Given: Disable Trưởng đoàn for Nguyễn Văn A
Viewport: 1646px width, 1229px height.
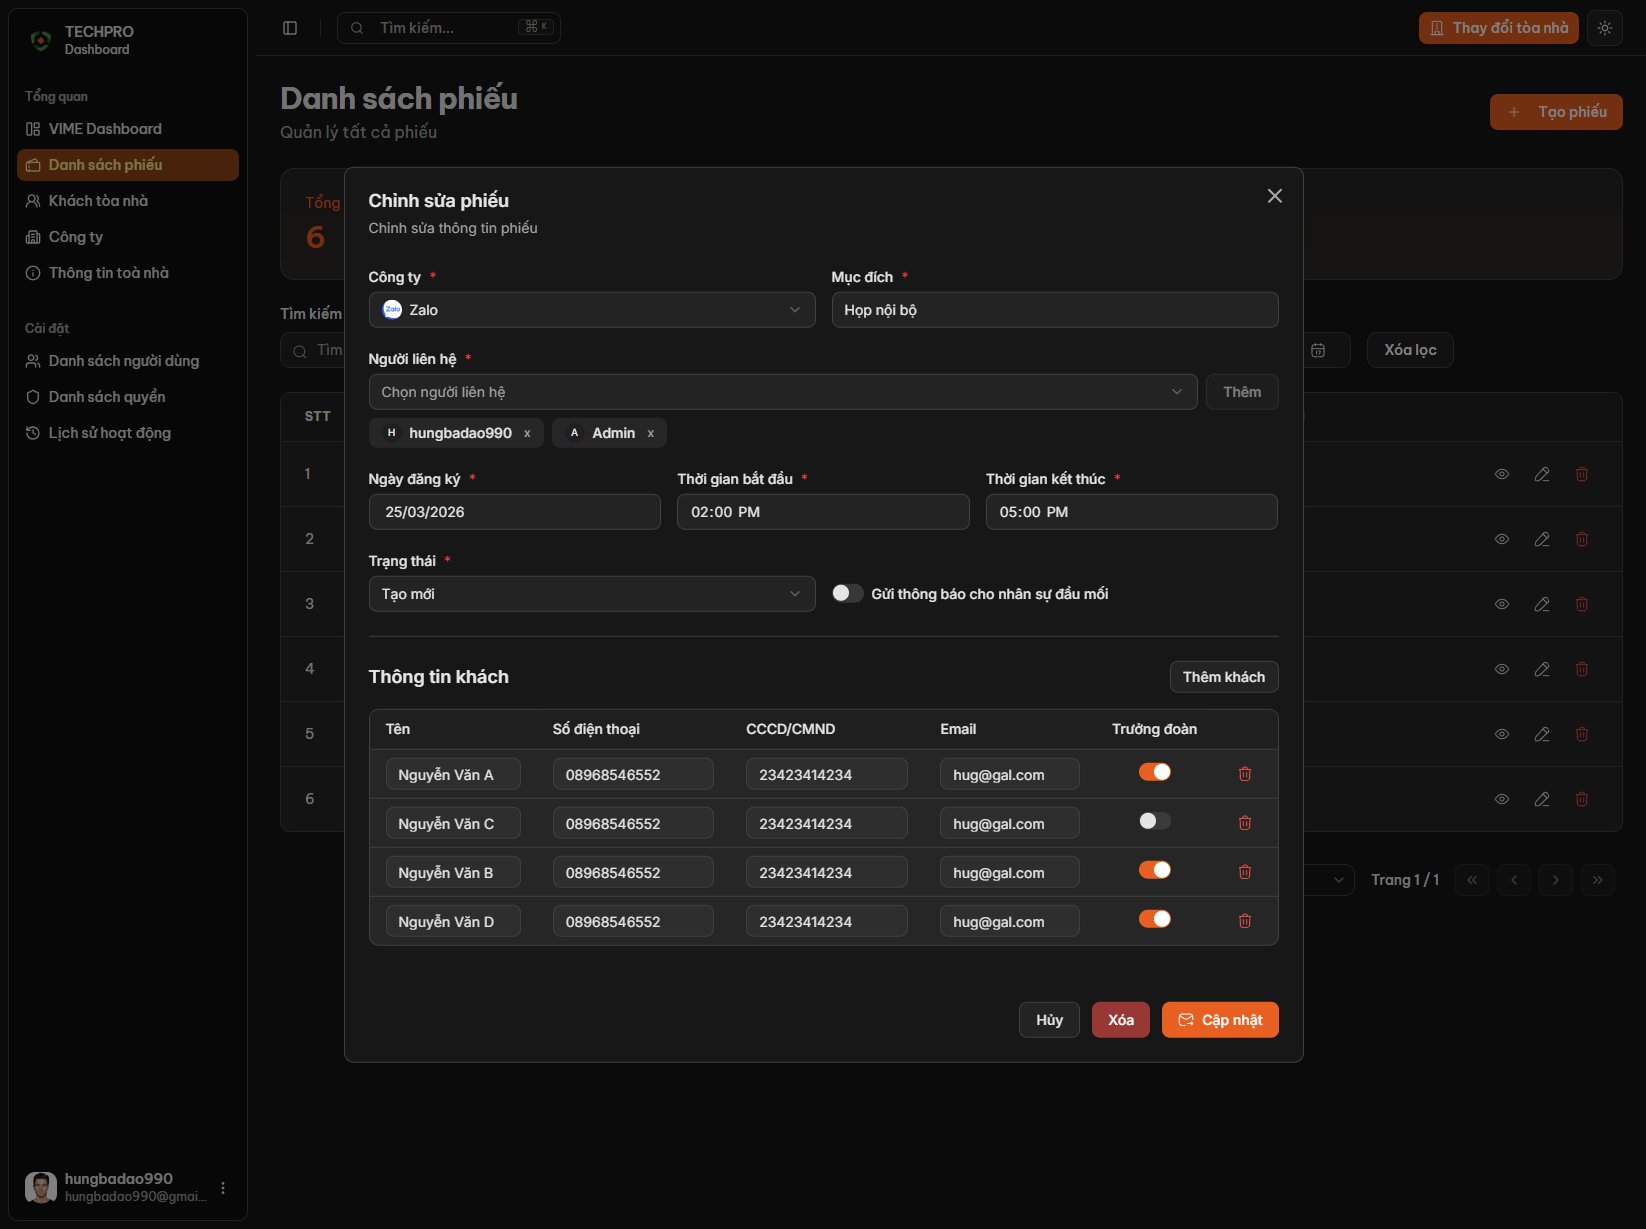Looking at the screenshot, I should (x=1154, y=771).
